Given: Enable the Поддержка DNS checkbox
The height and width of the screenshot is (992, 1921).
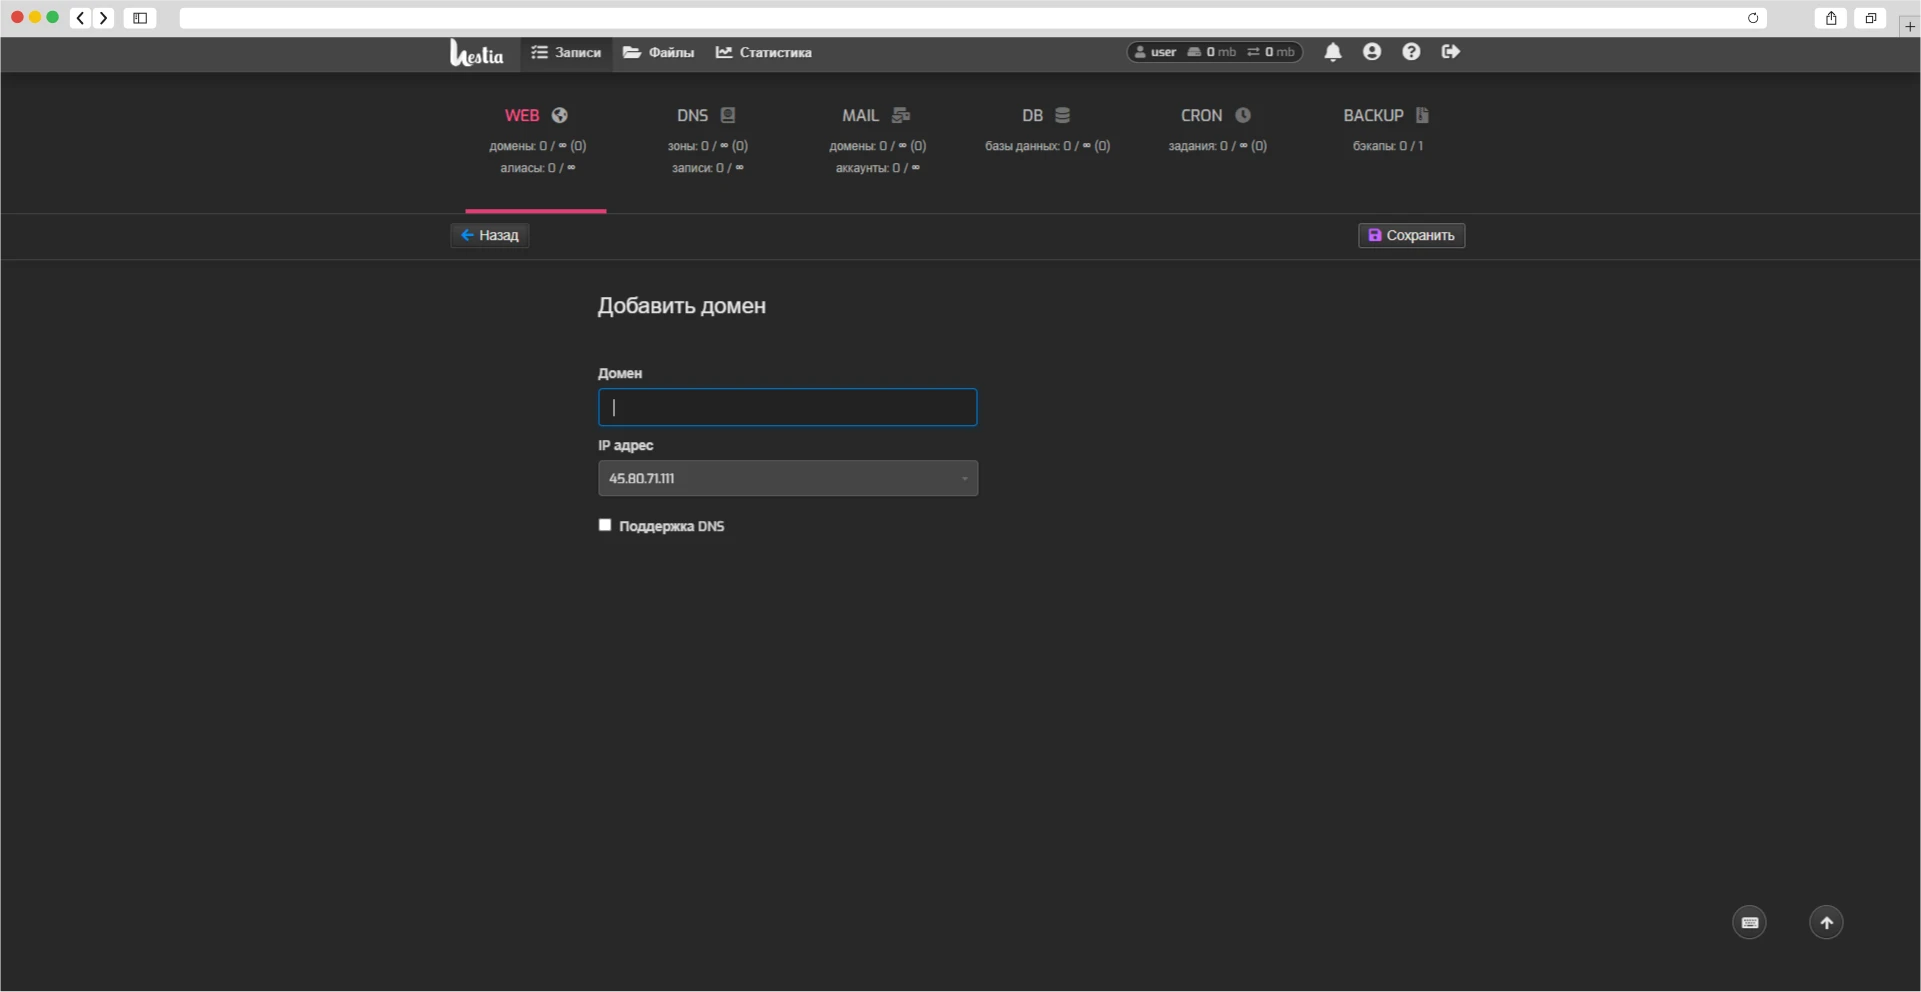Looking at the screenshot, I should tap(605, 525).
